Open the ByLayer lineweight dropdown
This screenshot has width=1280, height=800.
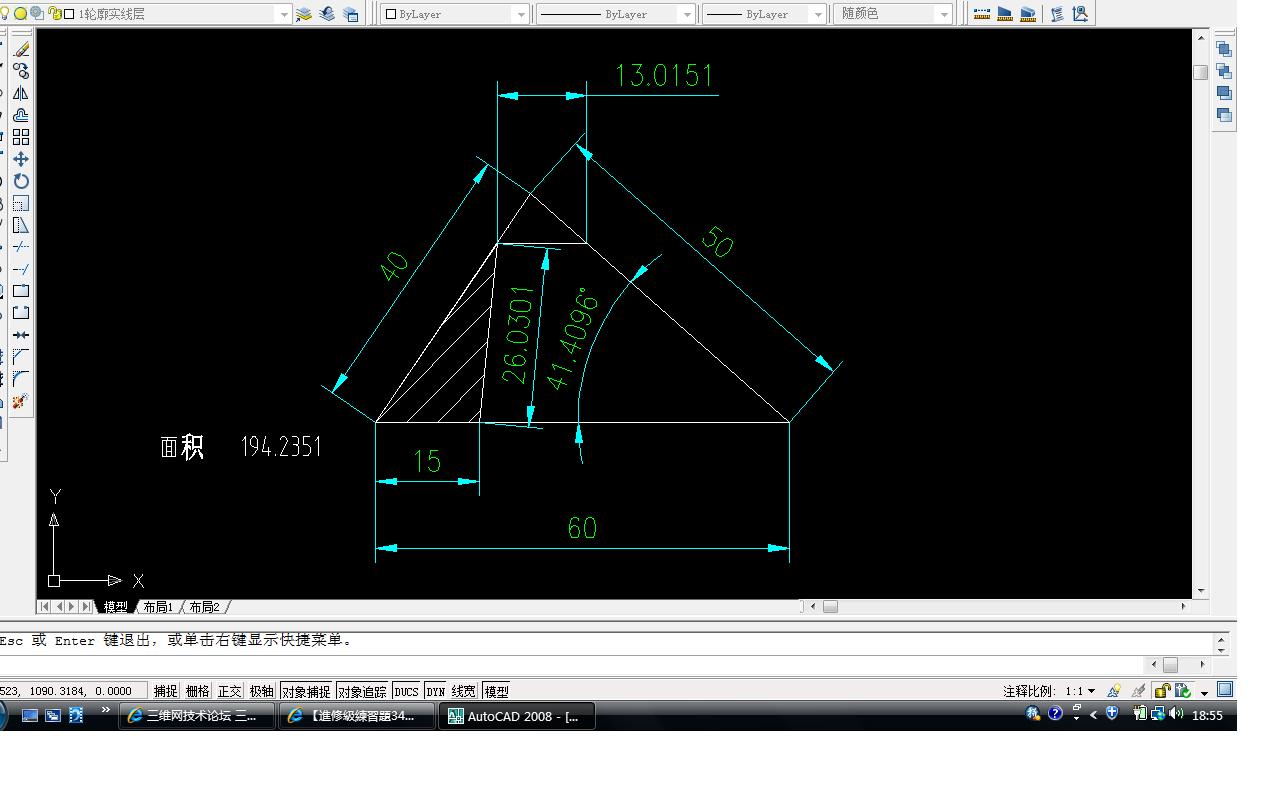(x=819, y=14)
